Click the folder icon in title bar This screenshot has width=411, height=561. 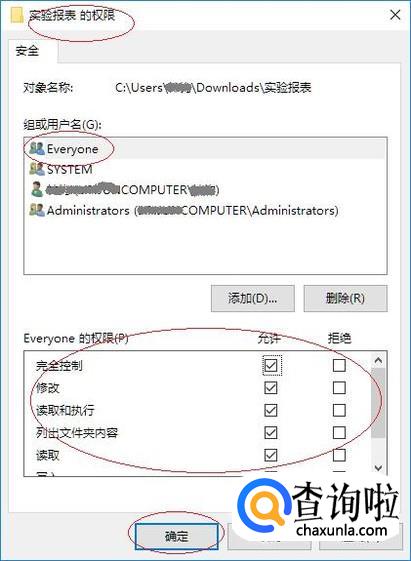click(x=17, y=15)
